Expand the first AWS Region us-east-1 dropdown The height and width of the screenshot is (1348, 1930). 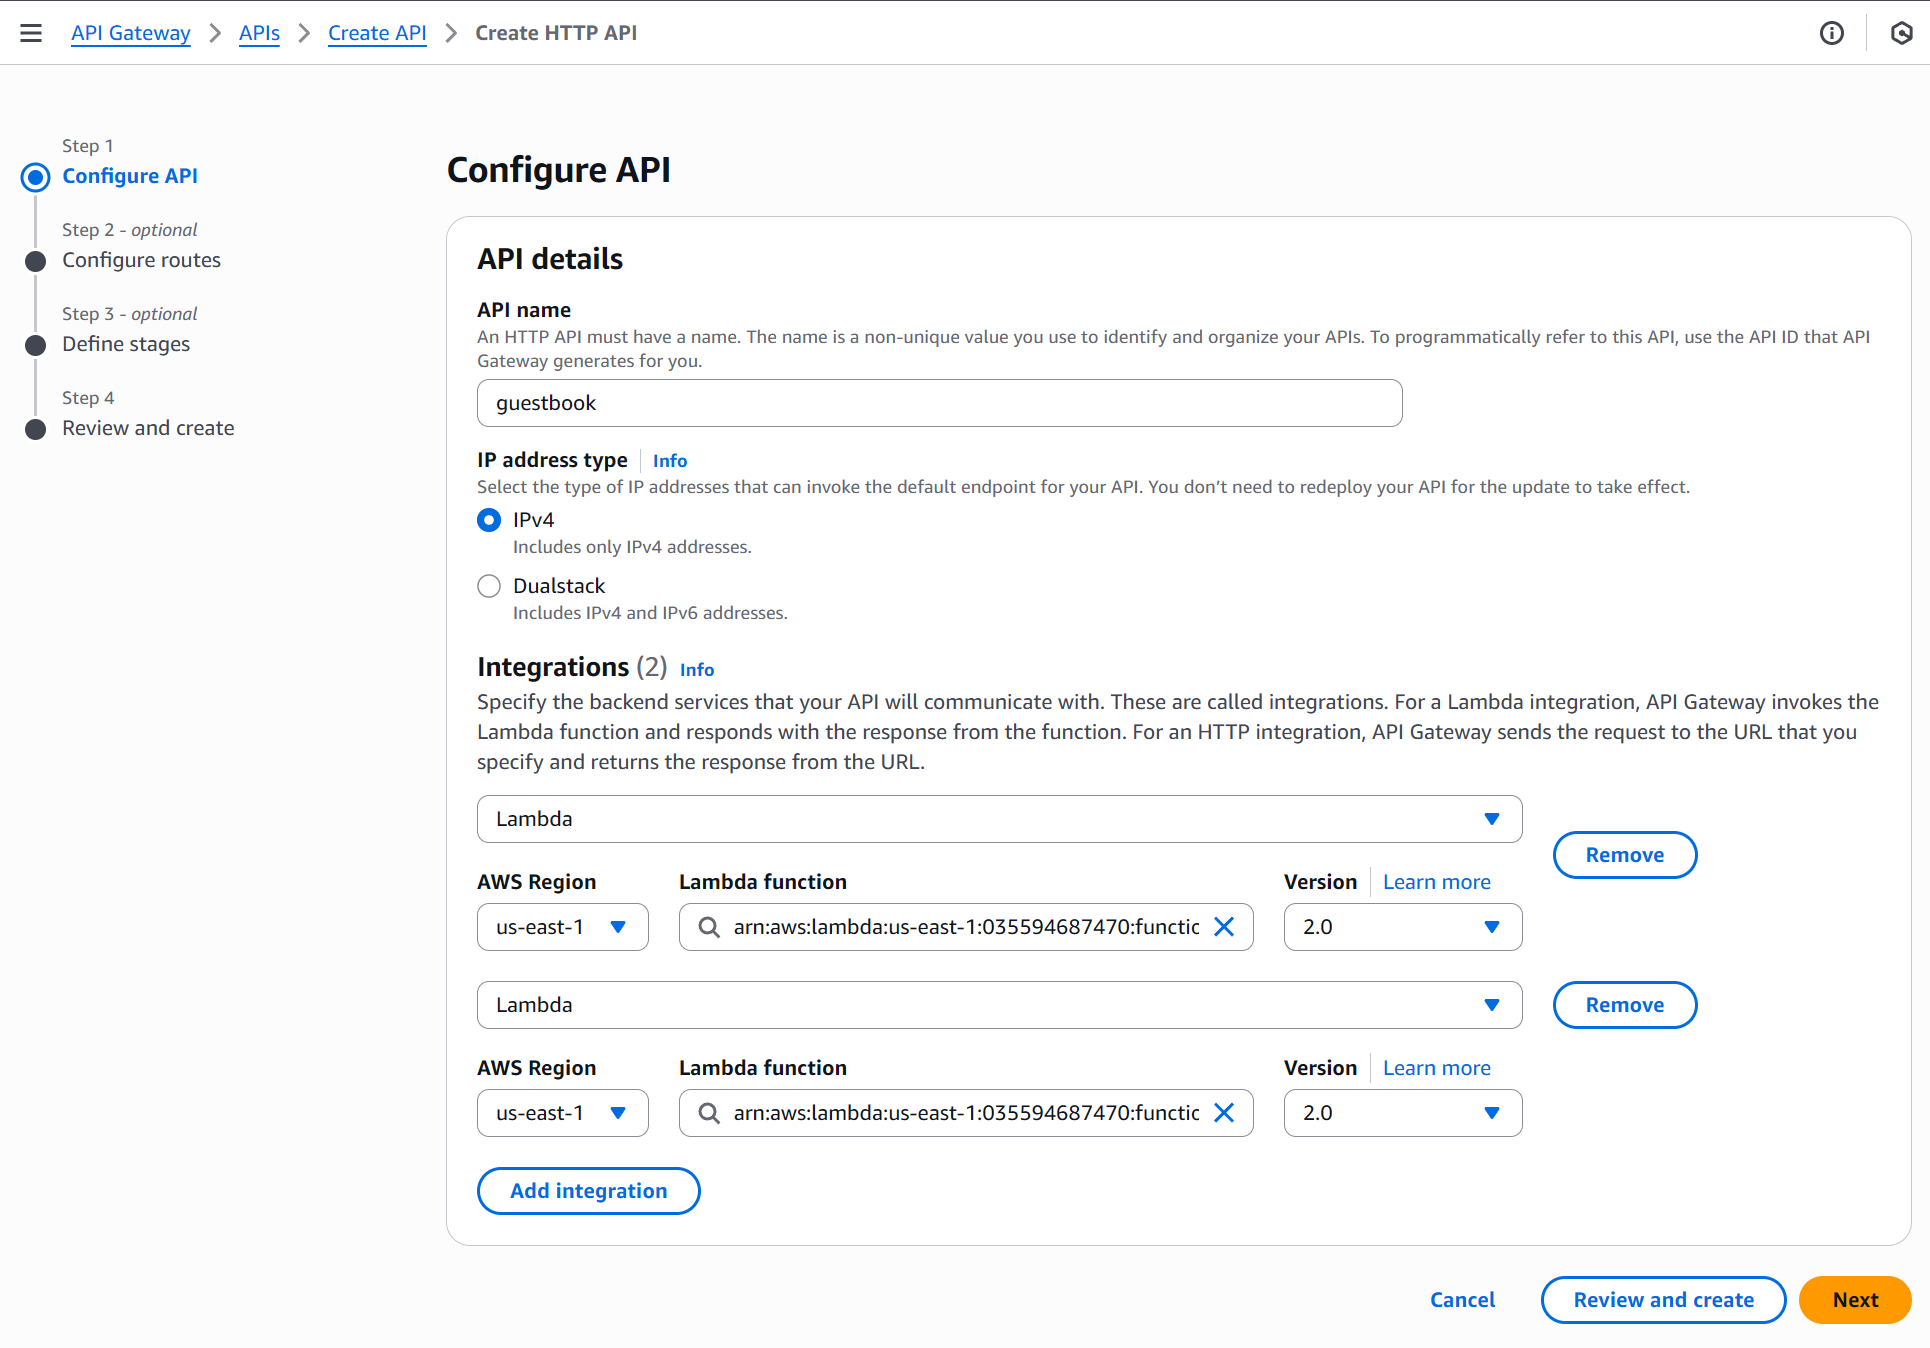(562, 927)
